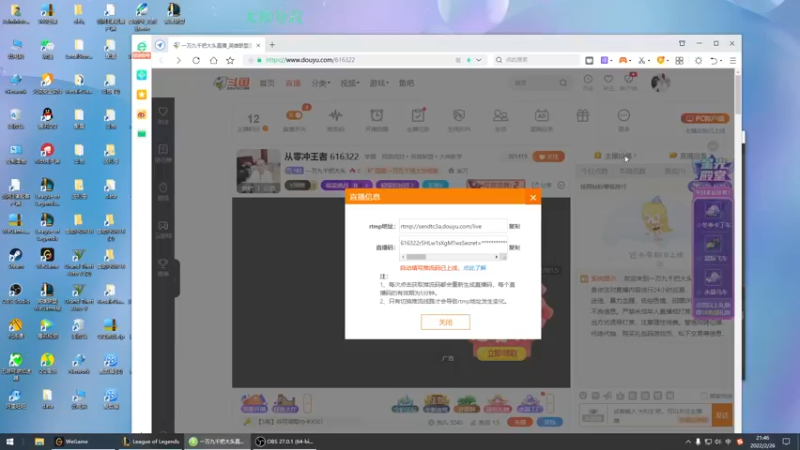800x450 pixels.
Task: Open File Explorer from taskbar
Action: point(39,441)
